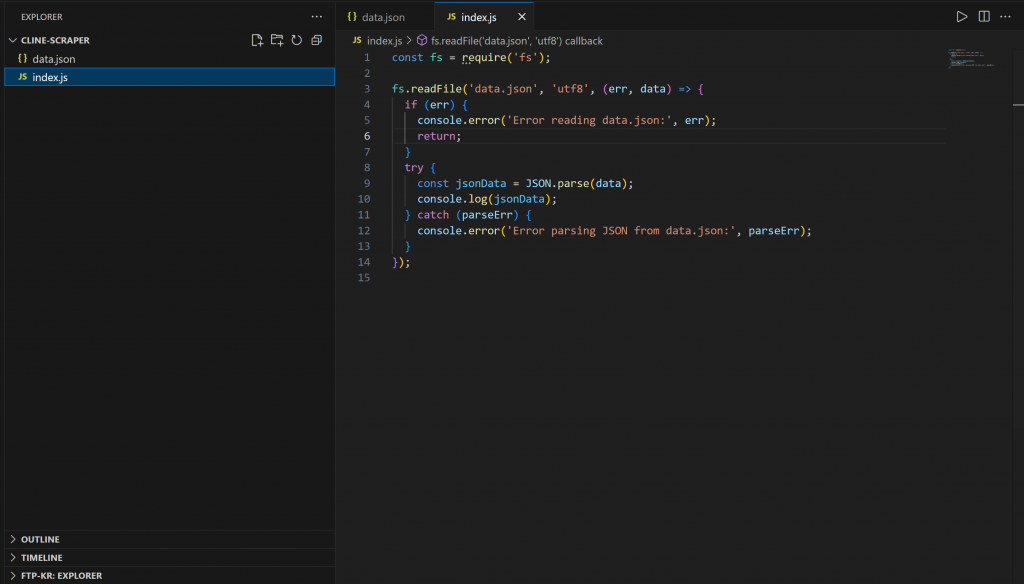This screenshot has width=1024, height=584.
Task: Click the New Folder icon in Explorer
Action: point(277,40)
